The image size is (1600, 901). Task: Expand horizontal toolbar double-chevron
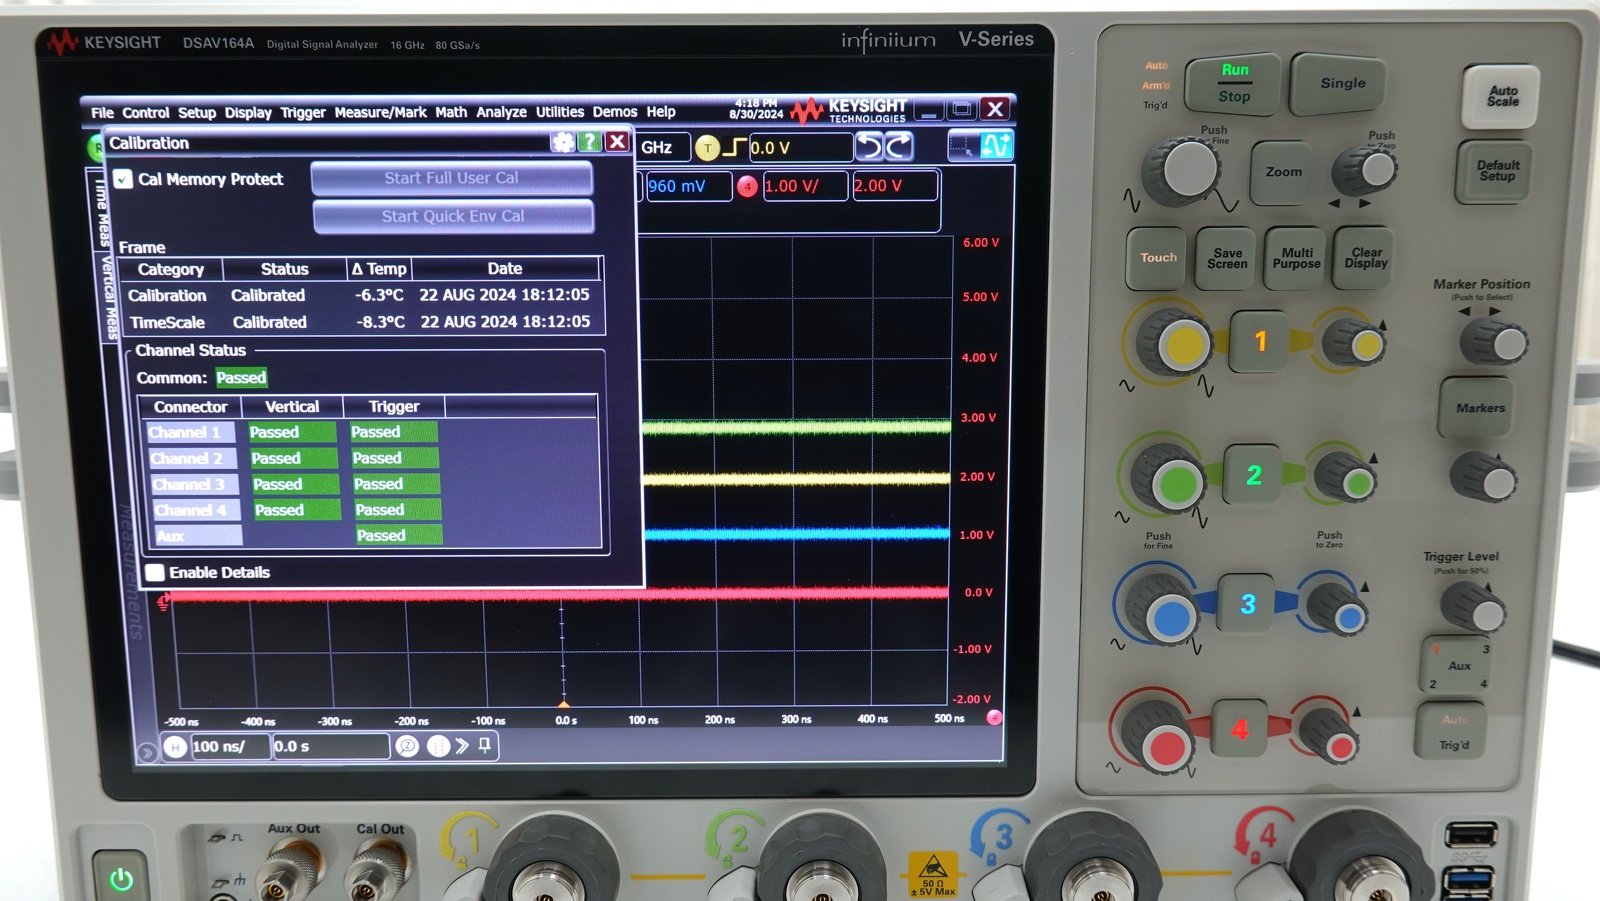point(462,746)
